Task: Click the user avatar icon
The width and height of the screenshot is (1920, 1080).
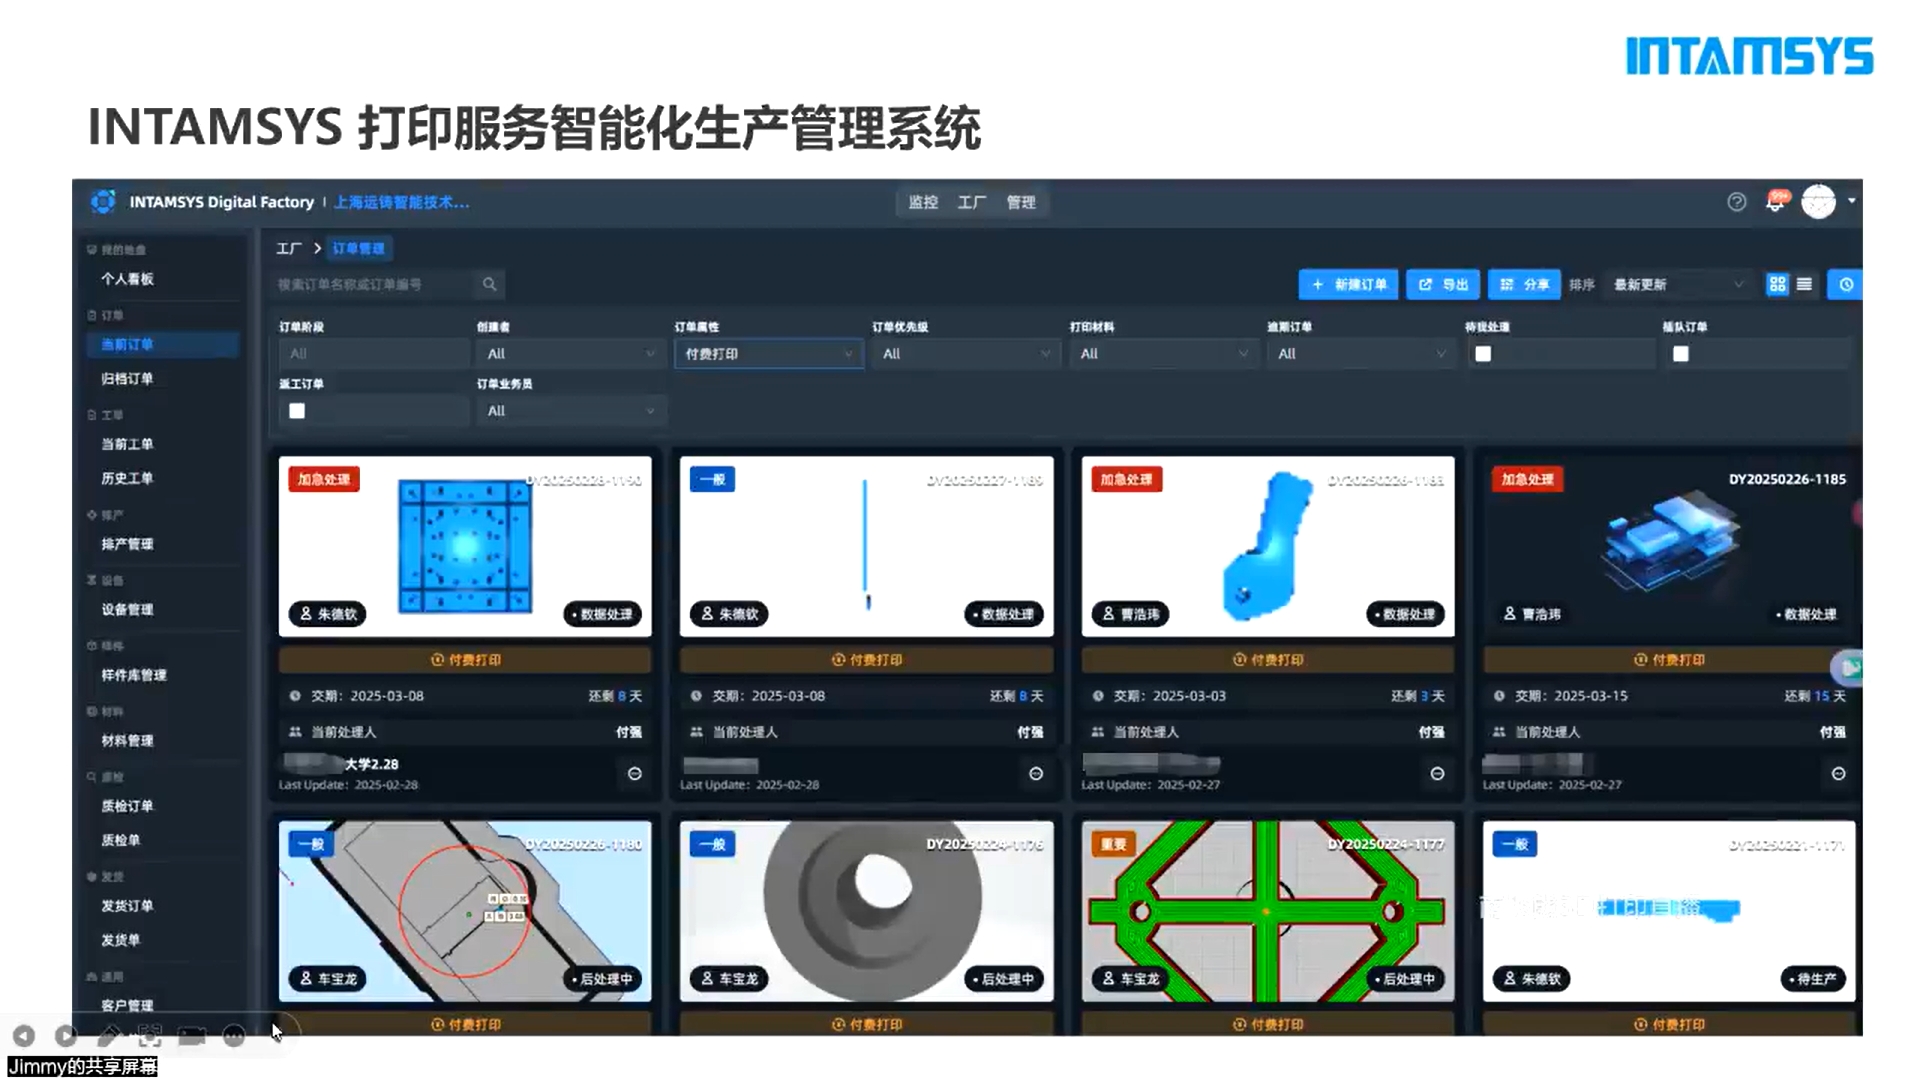Action: [x=1818, y=202]
